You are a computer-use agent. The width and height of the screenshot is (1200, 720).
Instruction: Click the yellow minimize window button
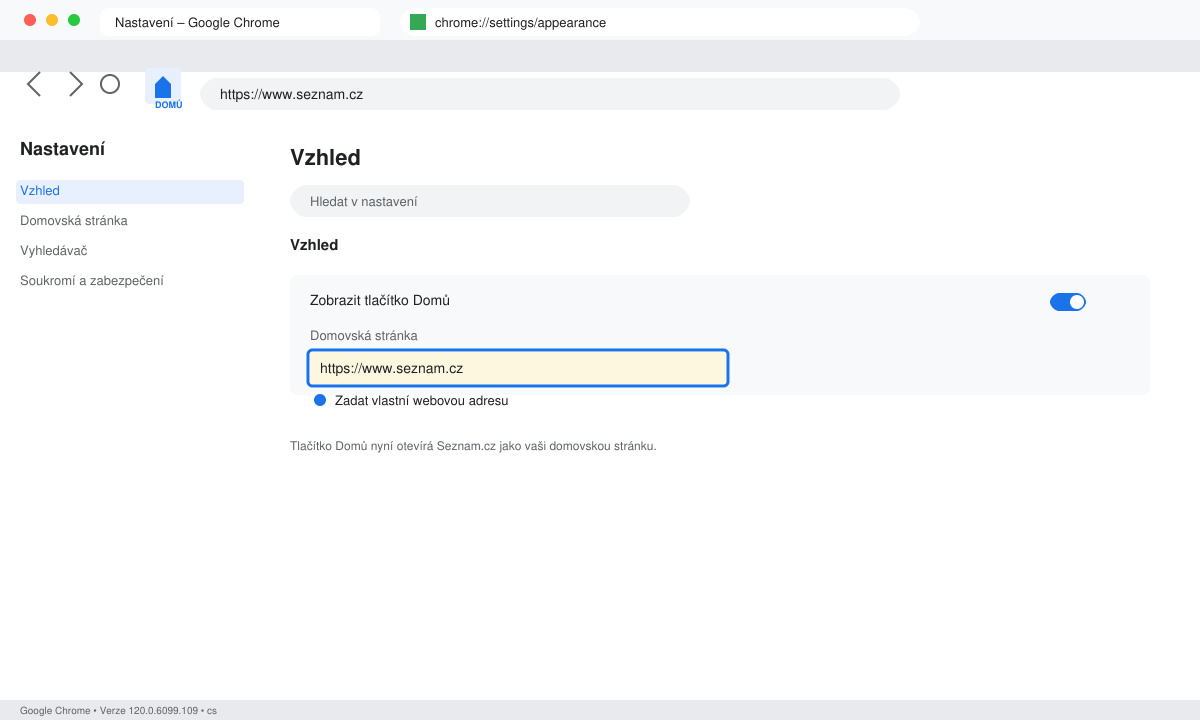coord(52,20)
